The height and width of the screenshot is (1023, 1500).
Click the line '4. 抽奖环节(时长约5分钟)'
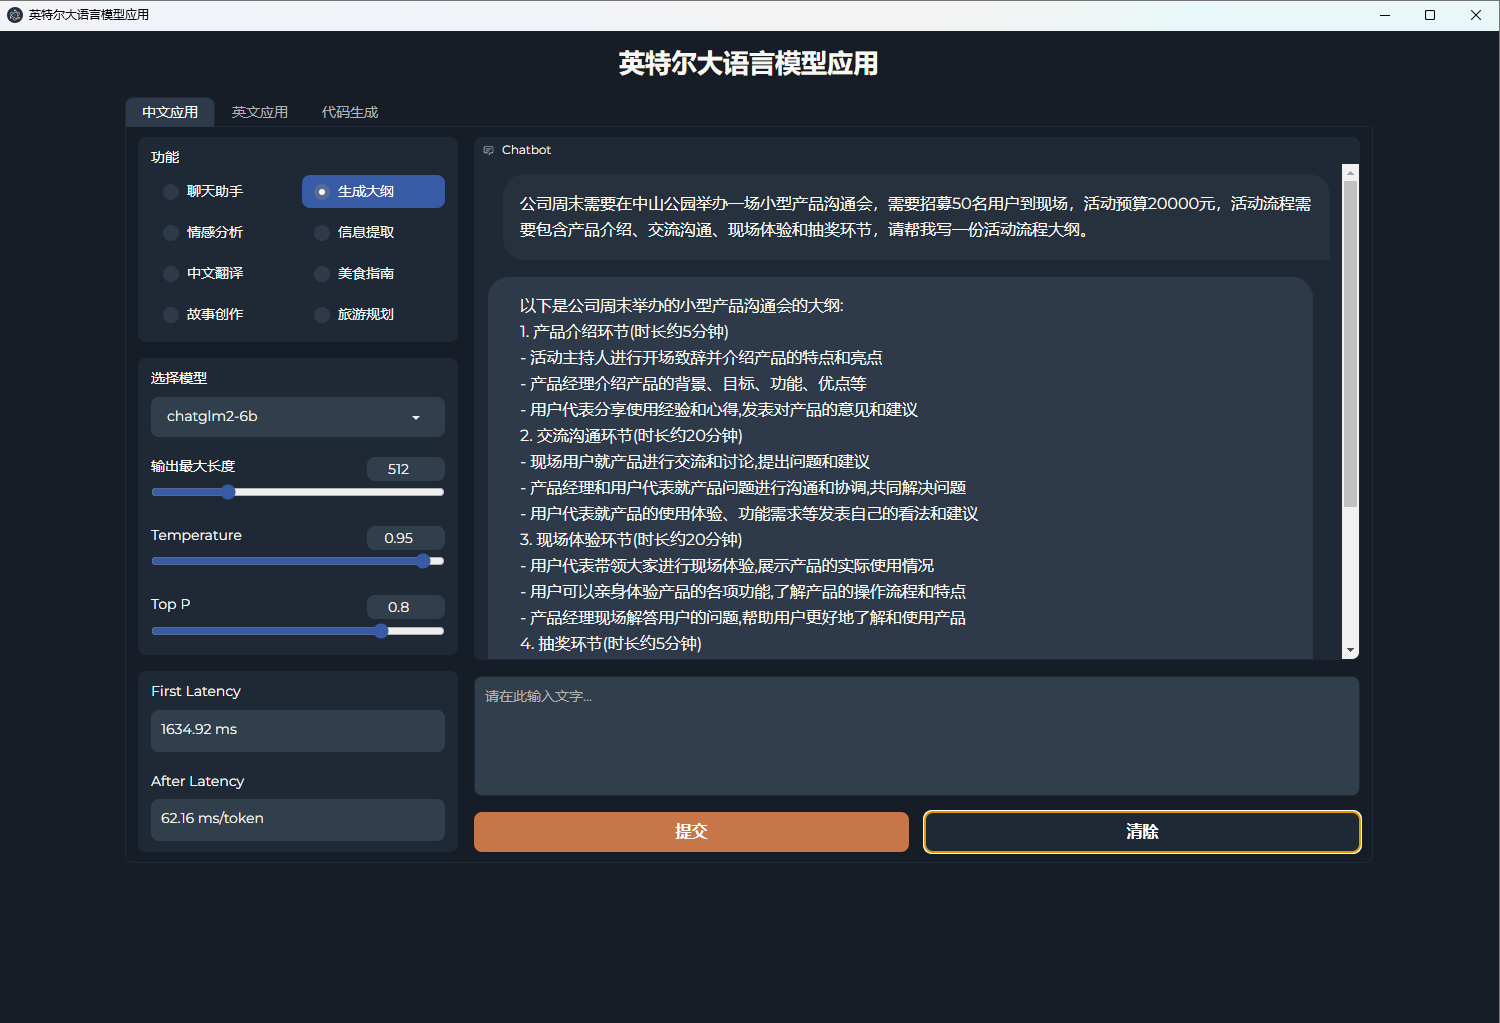[x=611, y=644]
